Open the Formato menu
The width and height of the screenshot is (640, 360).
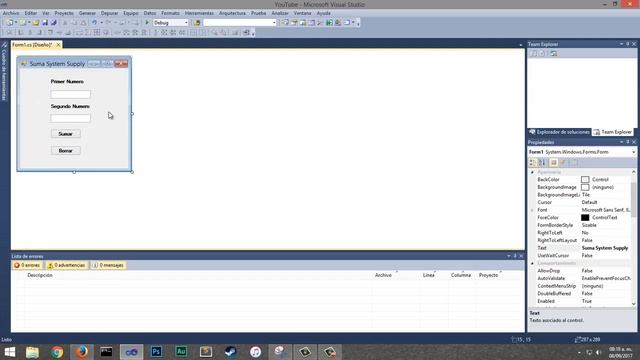170,13
